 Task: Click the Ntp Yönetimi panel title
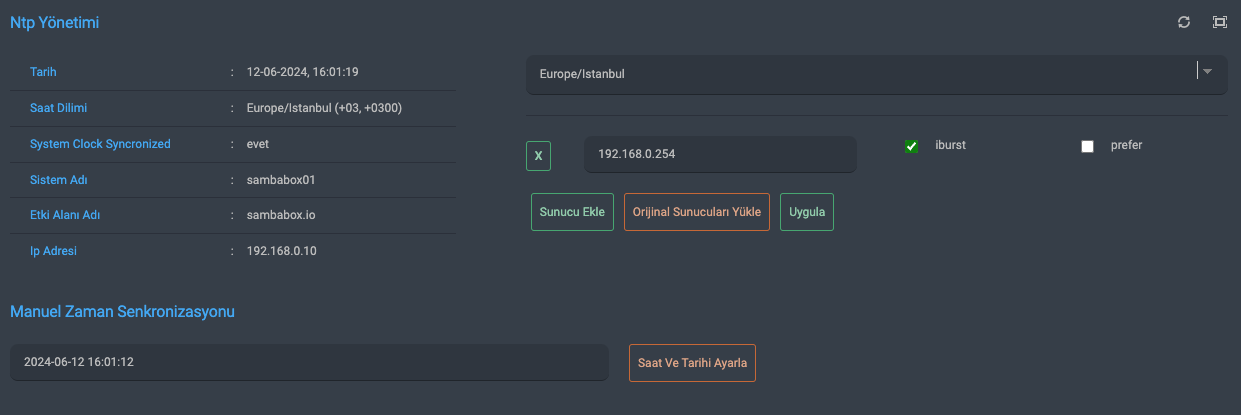tap(54, 22)
